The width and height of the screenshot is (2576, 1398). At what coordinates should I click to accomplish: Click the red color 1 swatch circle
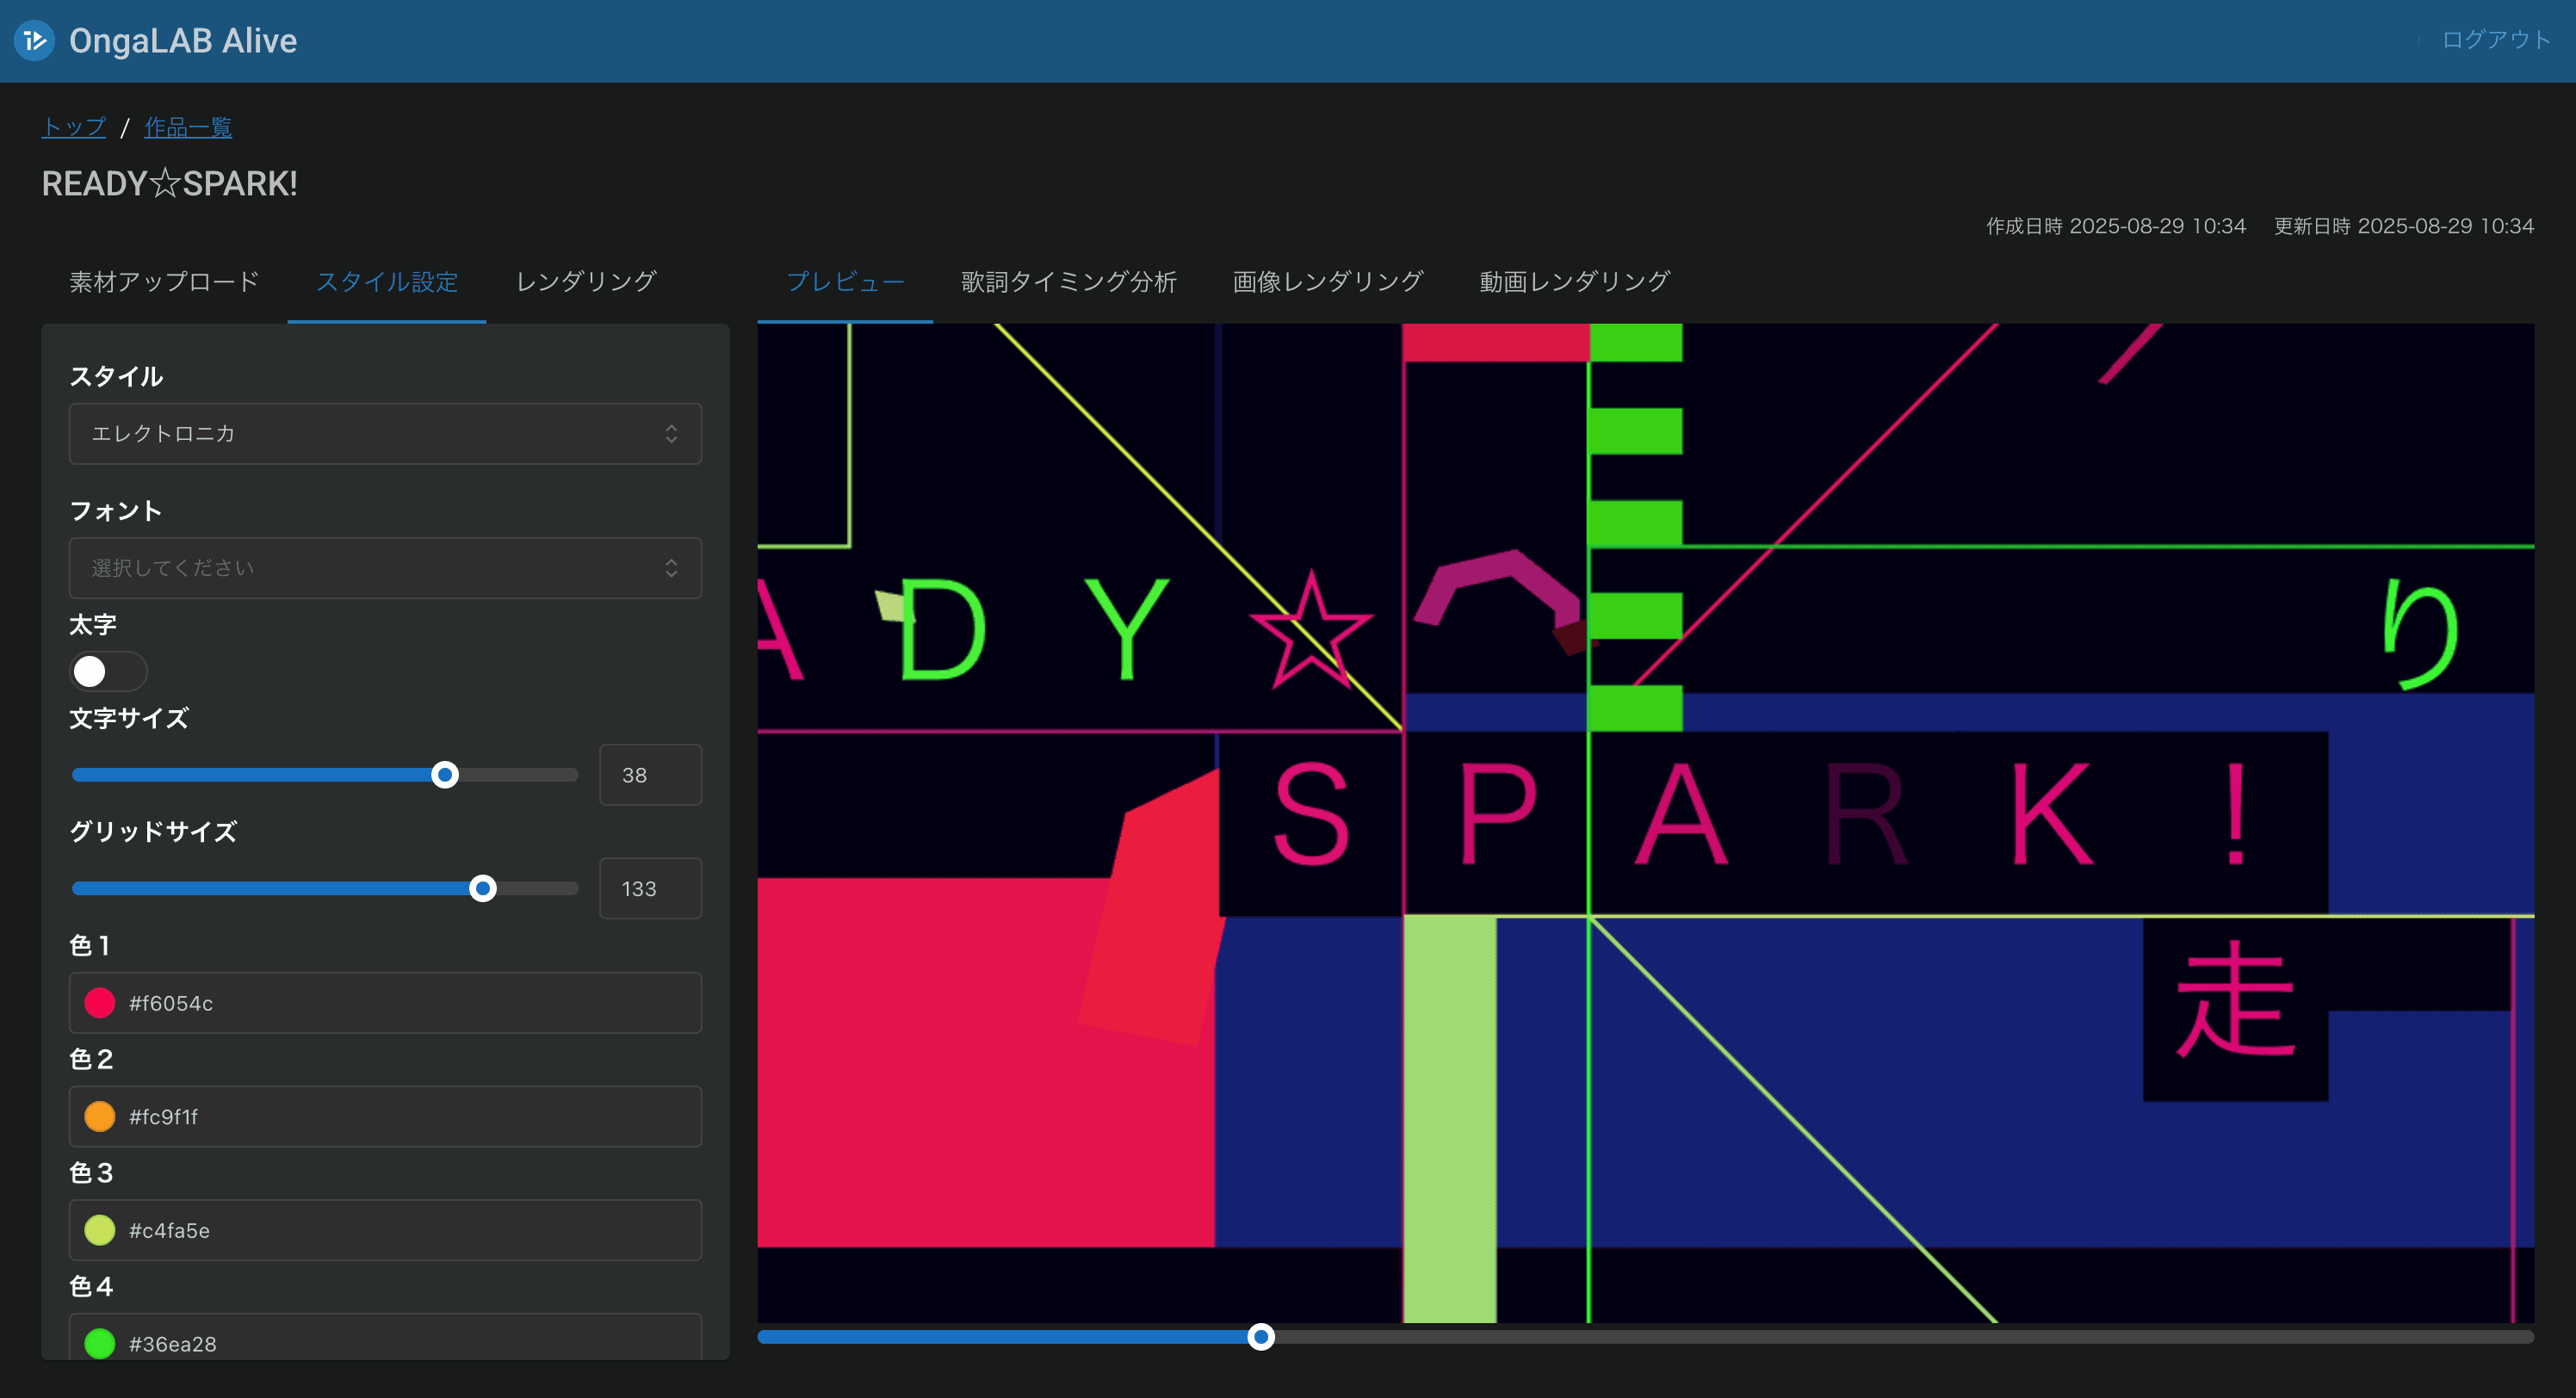click(100, 1003)
